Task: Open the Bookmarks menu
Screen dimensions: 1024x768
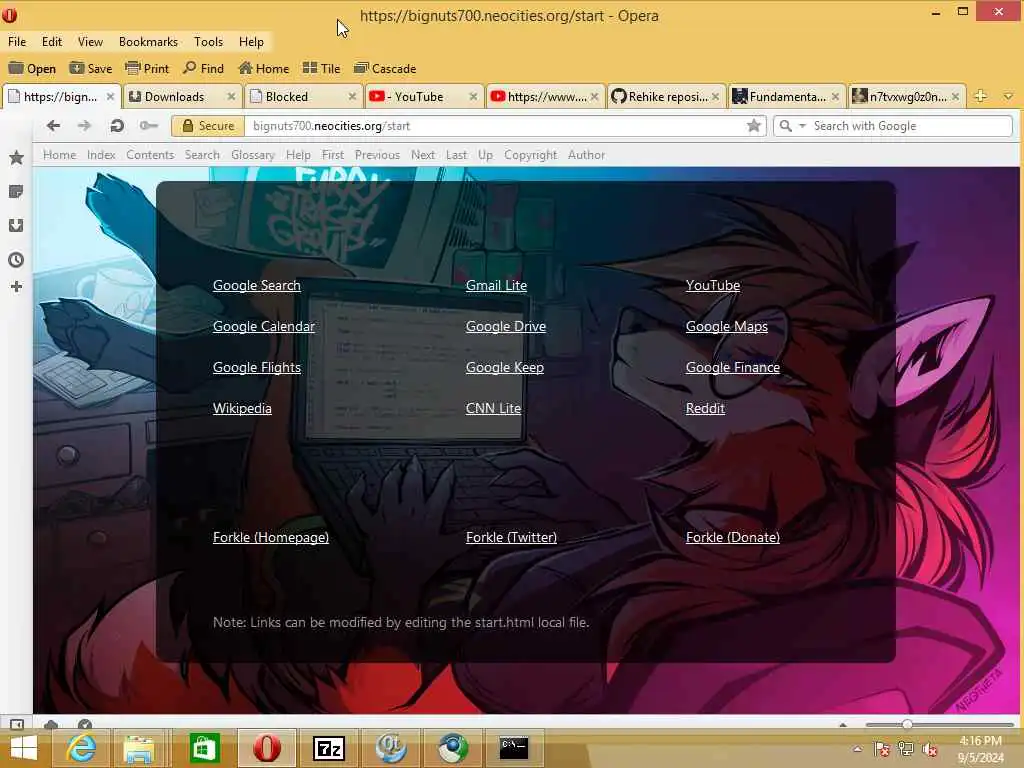Action: pyautogui.click(x=148, y=42)
